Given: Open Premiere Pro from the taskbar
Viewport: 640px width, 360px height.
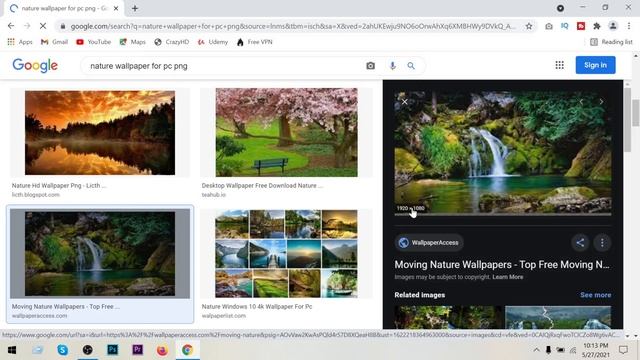Looking at the screenshot, I should (x=138, y=350).
